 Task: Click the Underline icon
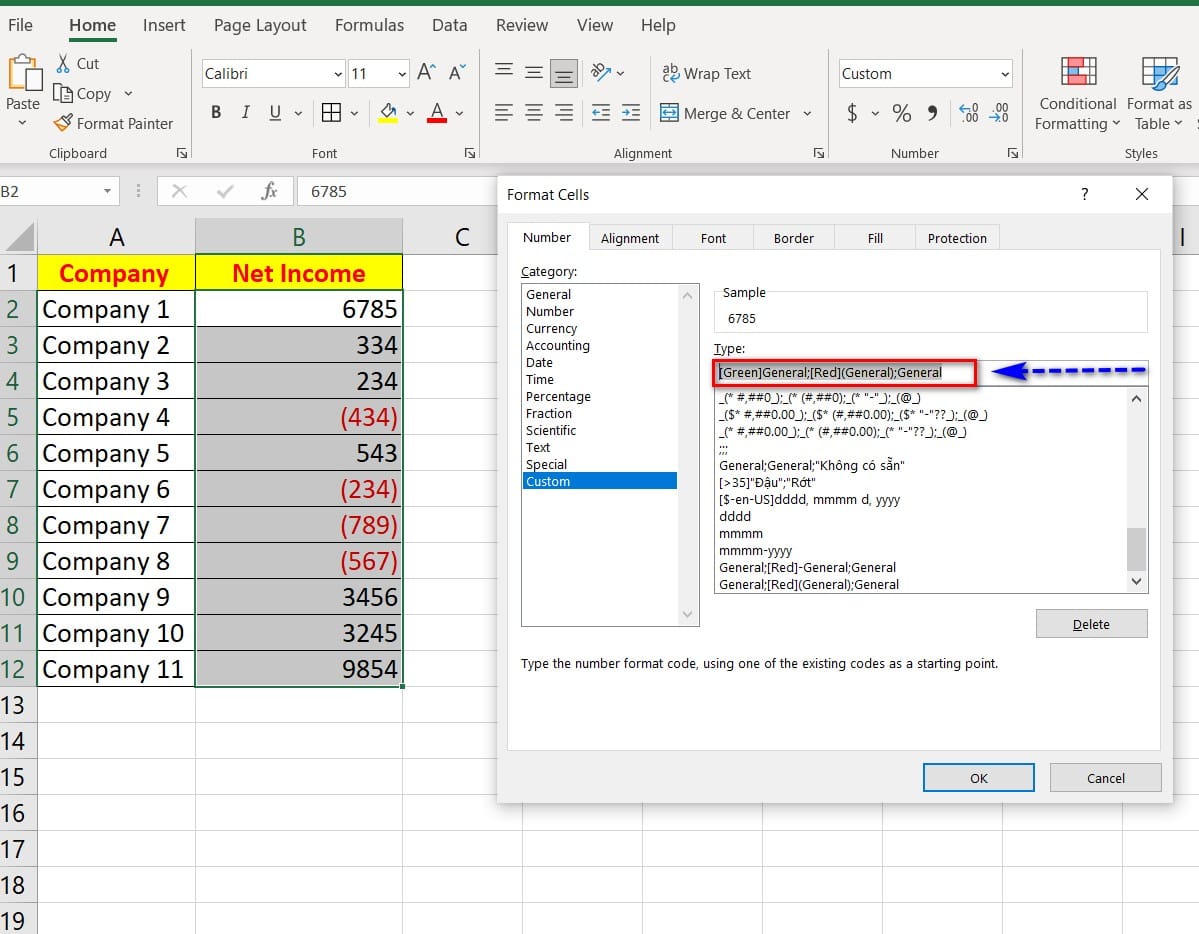click(274, 113)
